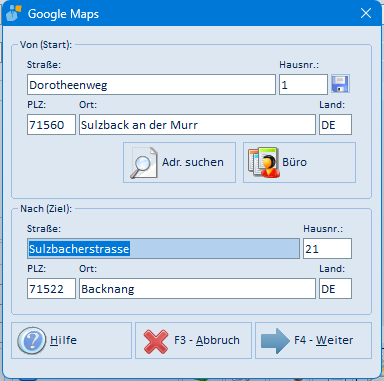Click the Hilfe button
This screenshot has height=381, width=384.
pyautogui.click(x=71, y=340)
